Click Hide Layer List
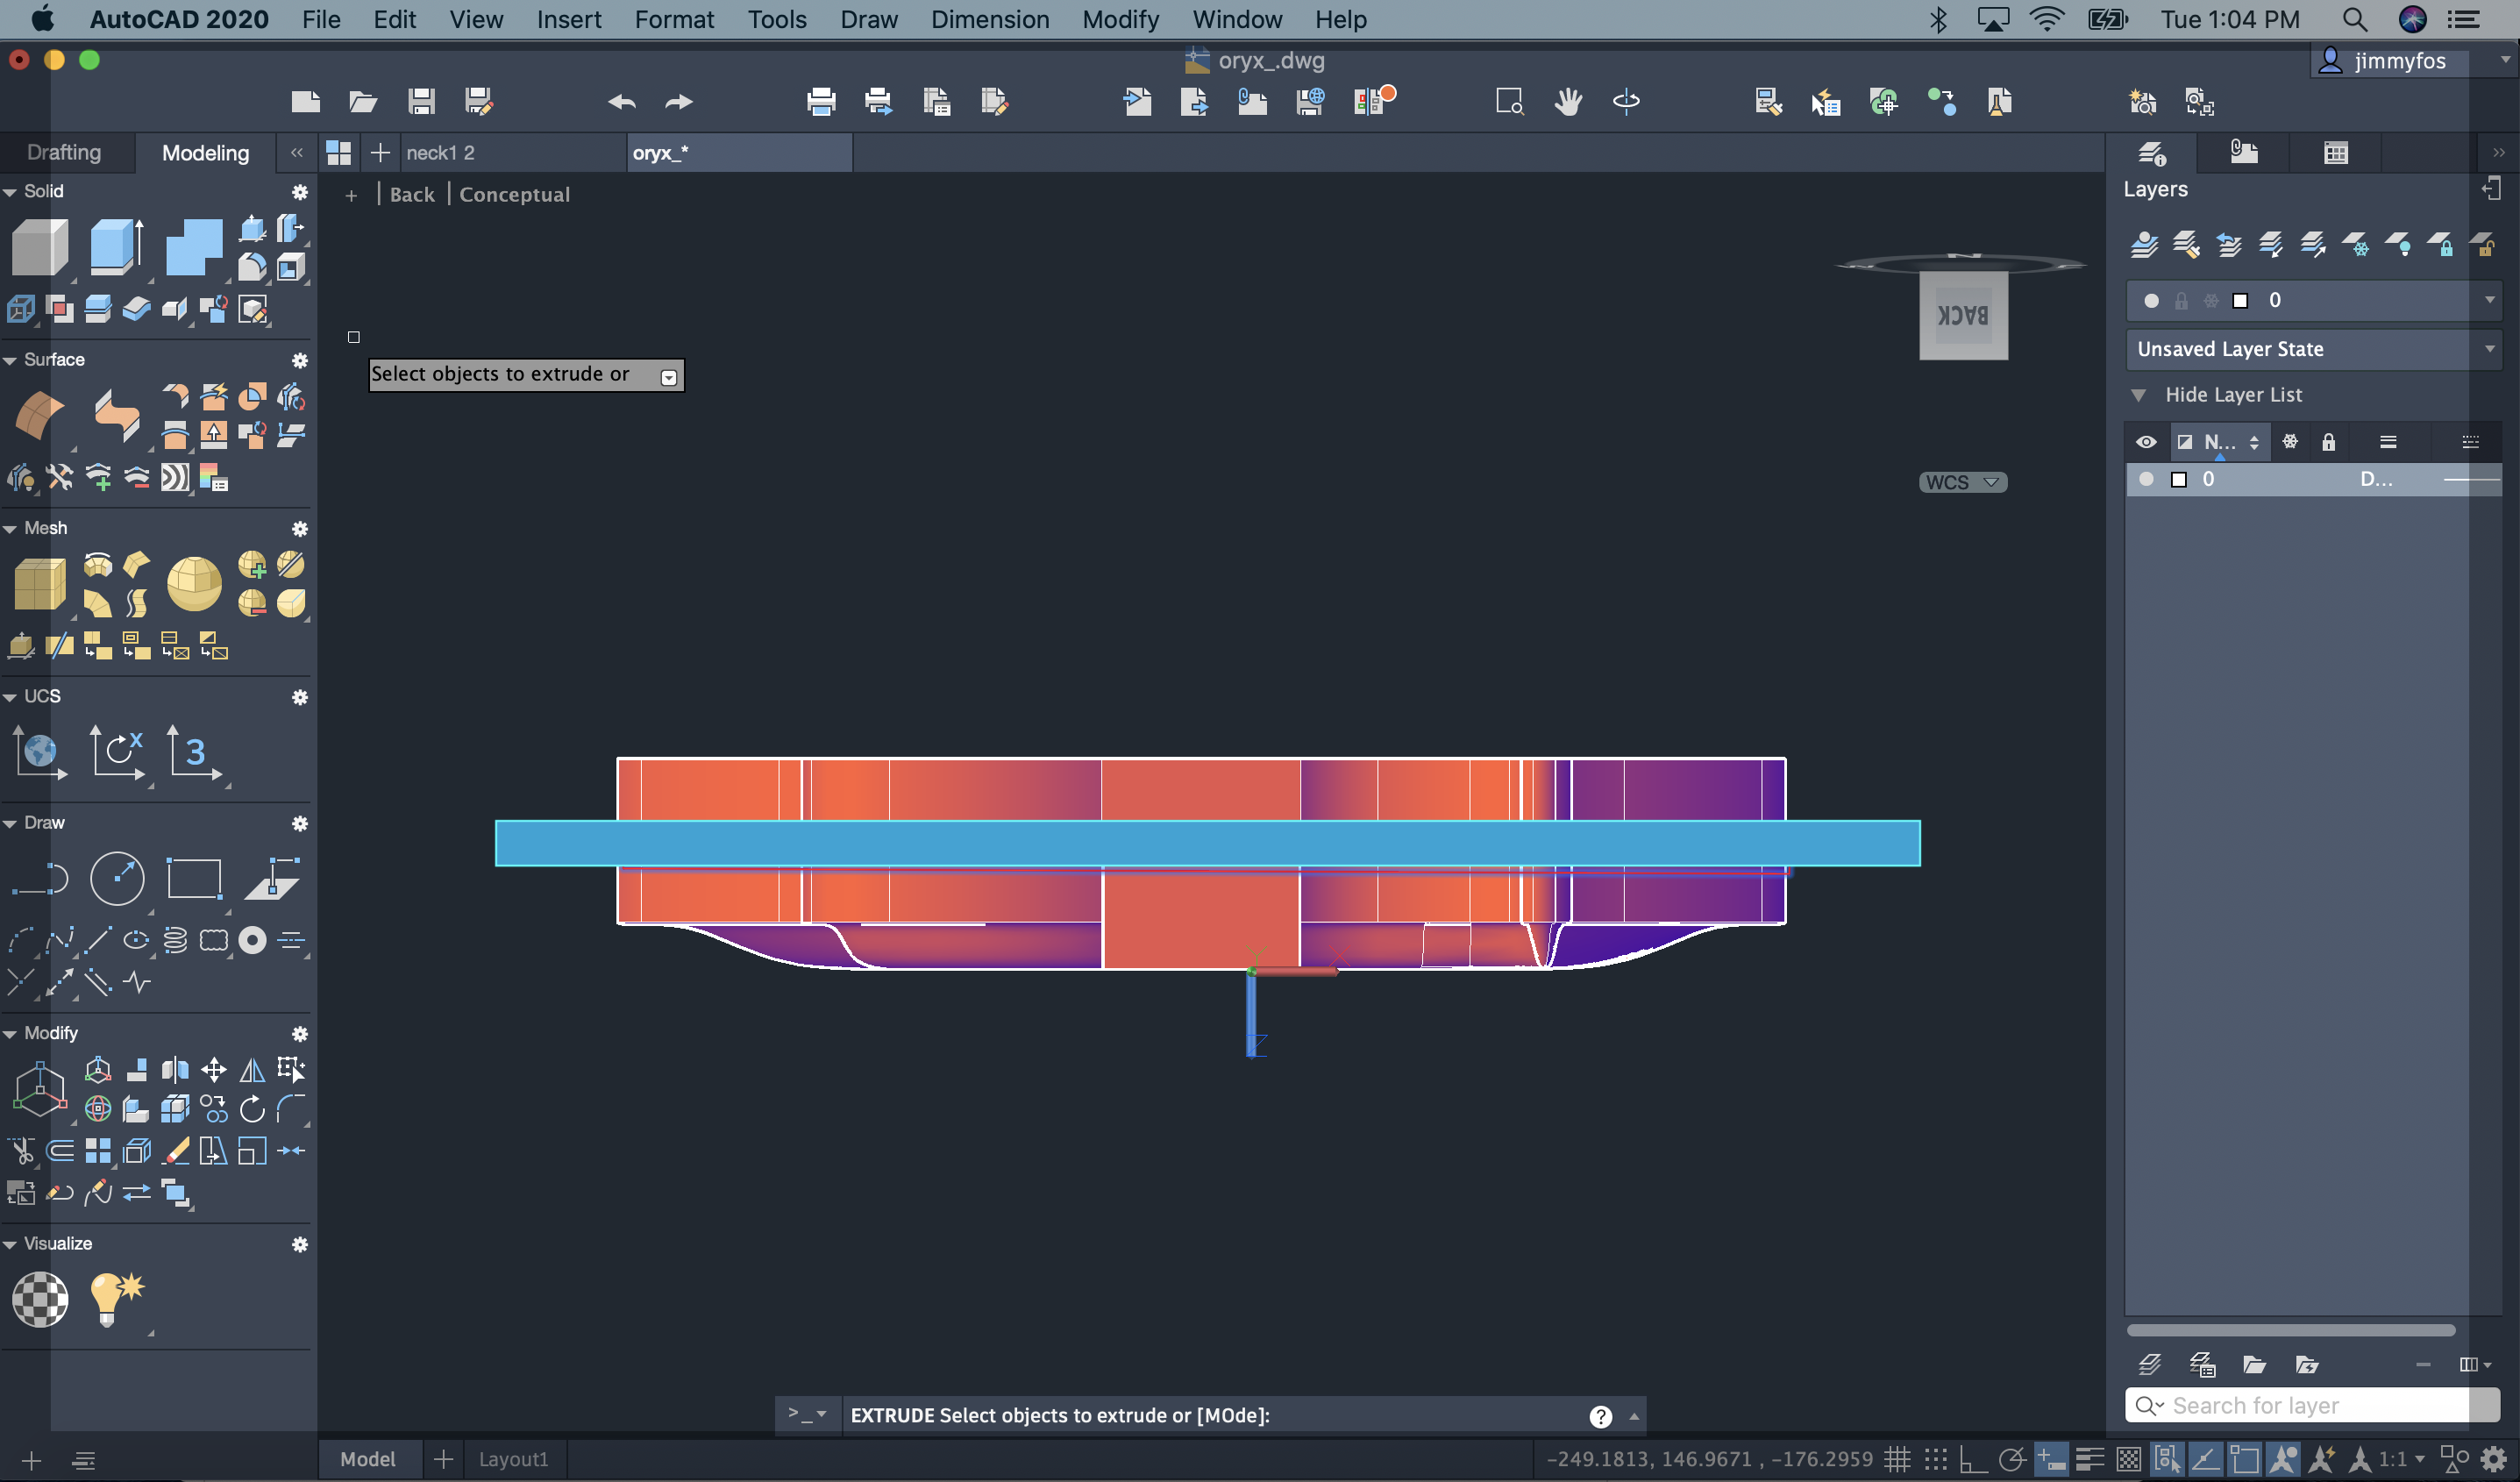This screenshot has width=2520, height=1482. tap(2238, 394)
